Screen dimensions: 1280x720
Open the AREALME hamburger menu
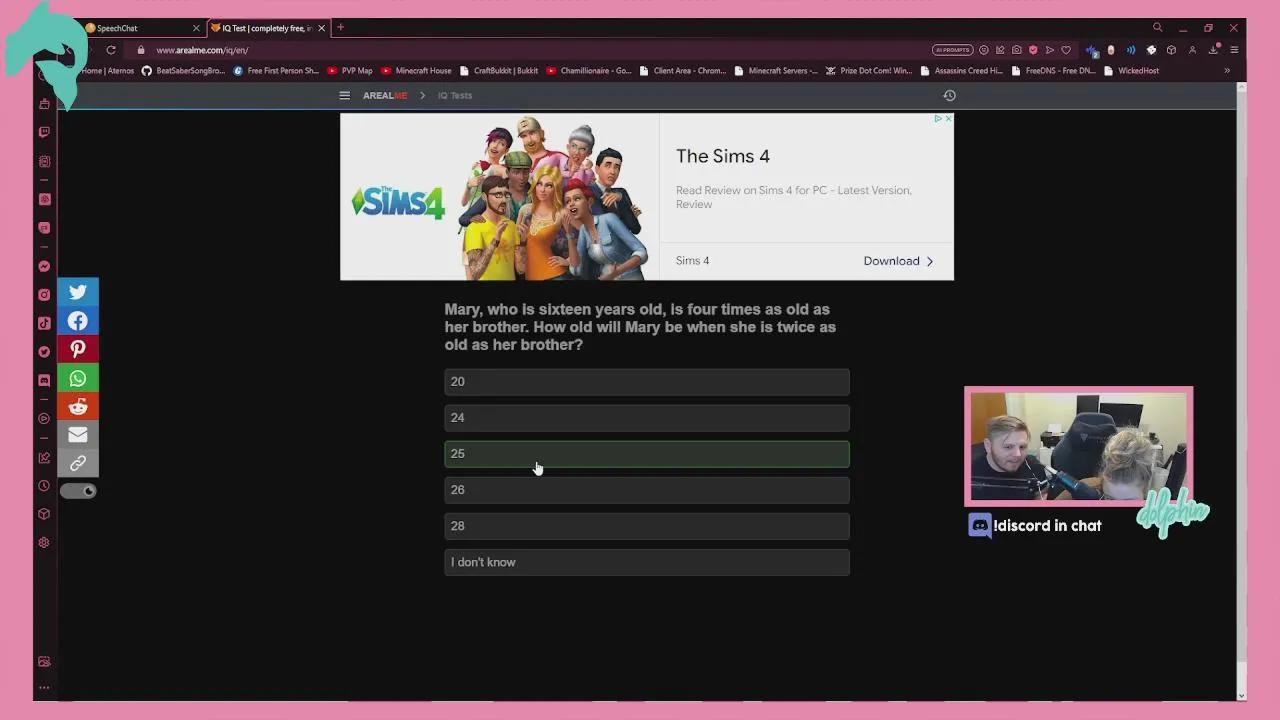(x=344, y=96)
